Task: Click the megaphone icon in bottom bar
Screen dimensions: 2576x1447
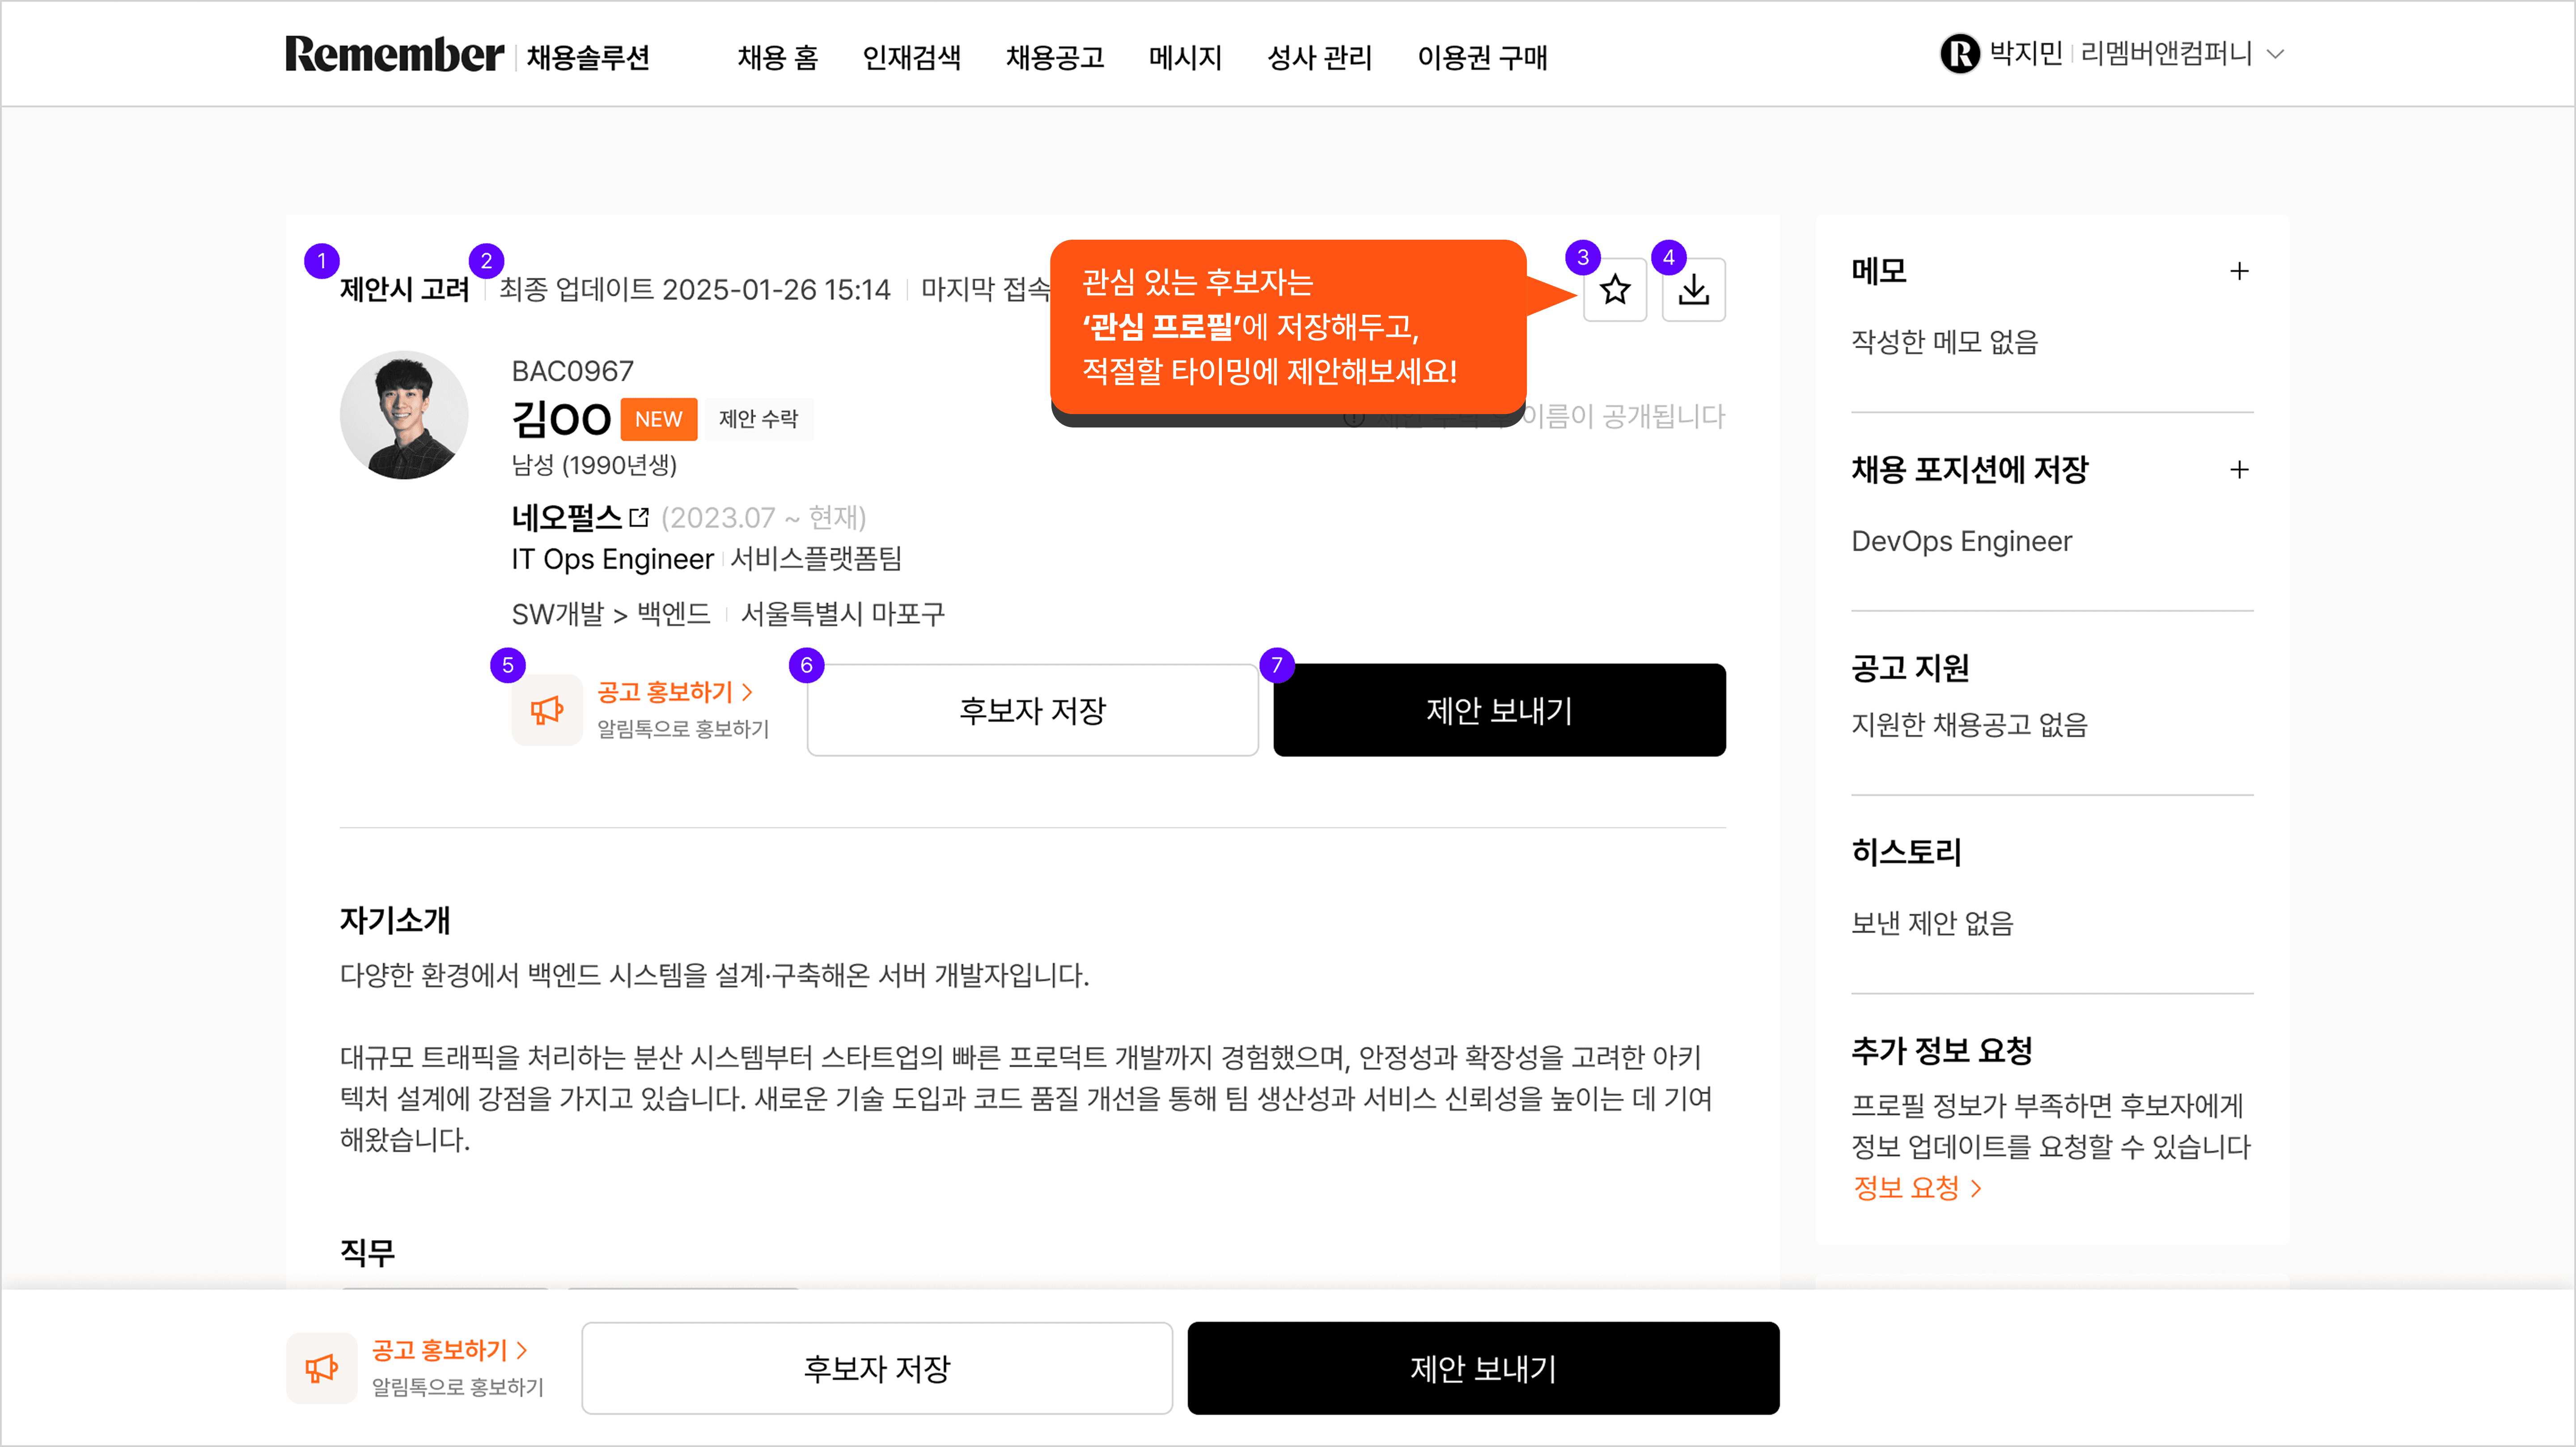Action: 321,1368
